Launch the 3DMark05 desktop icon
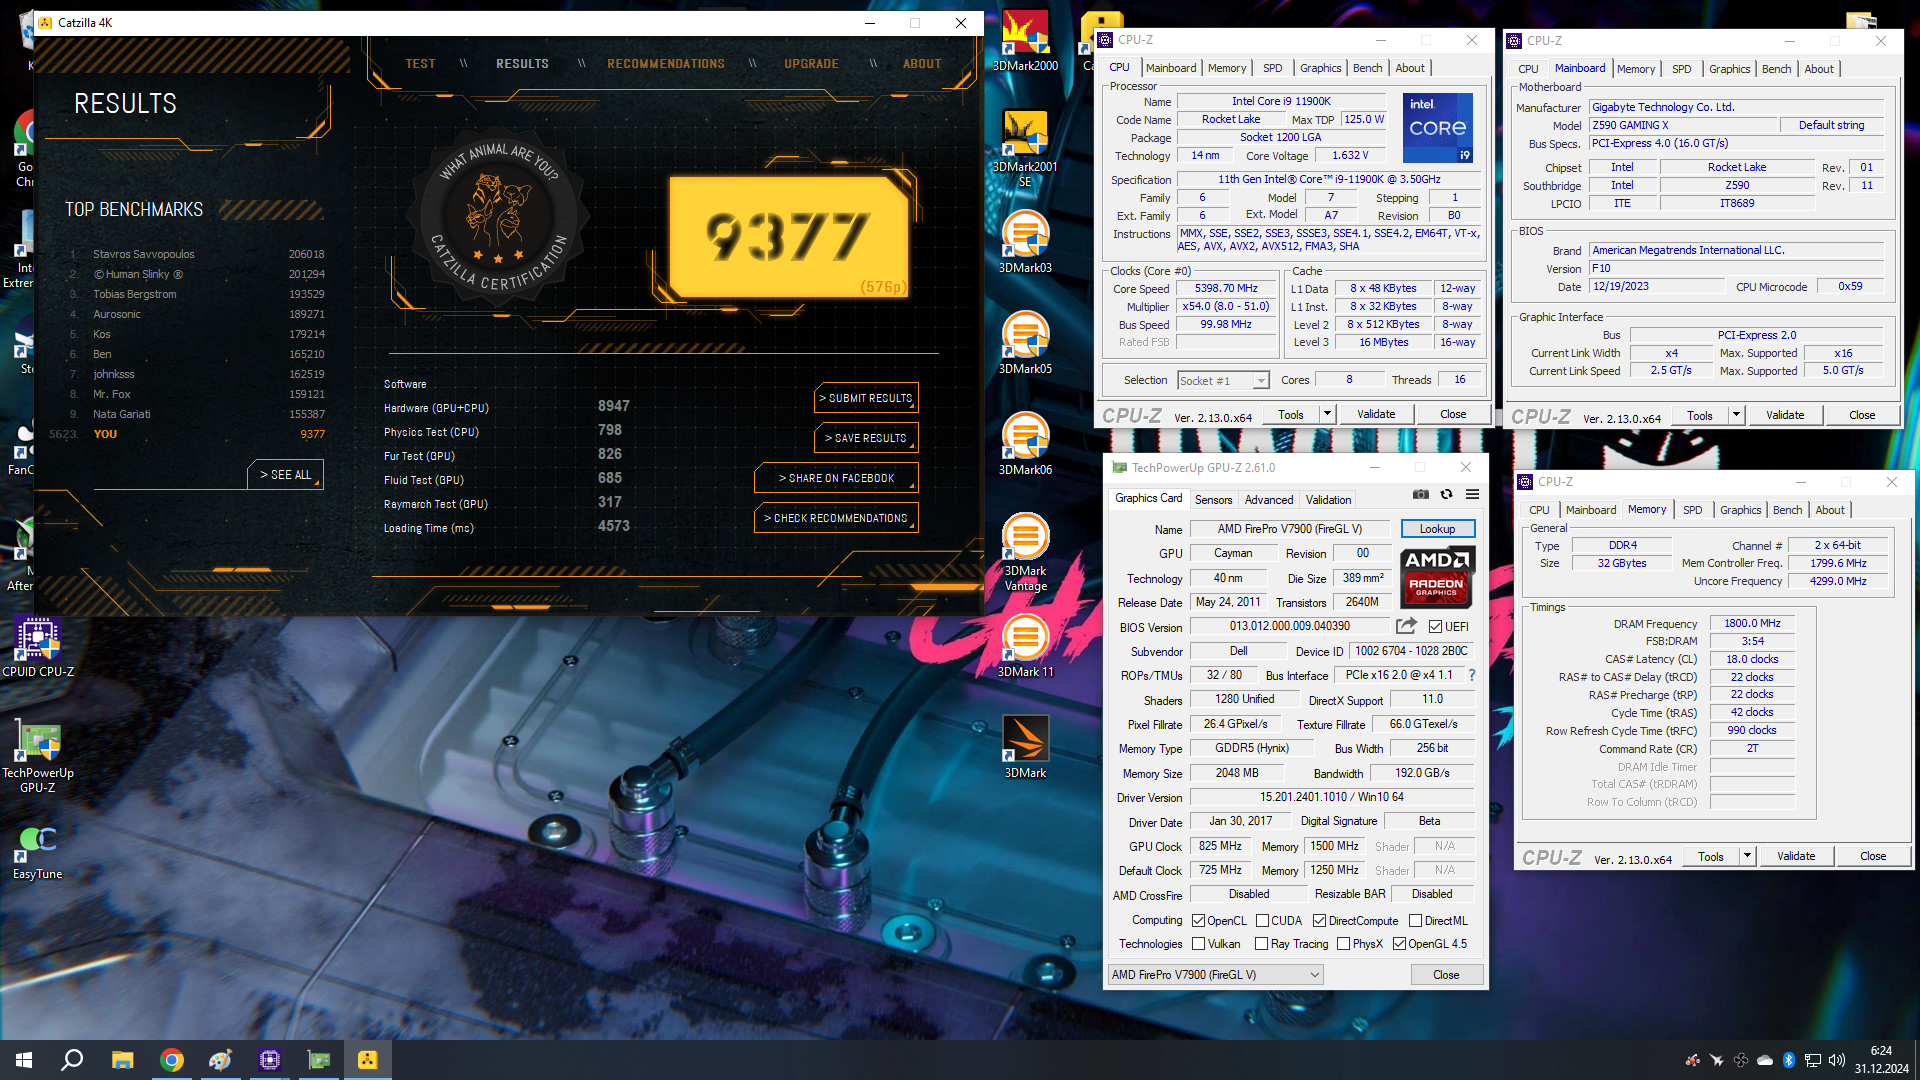 pyautogui.click(x=1025, y=343)
